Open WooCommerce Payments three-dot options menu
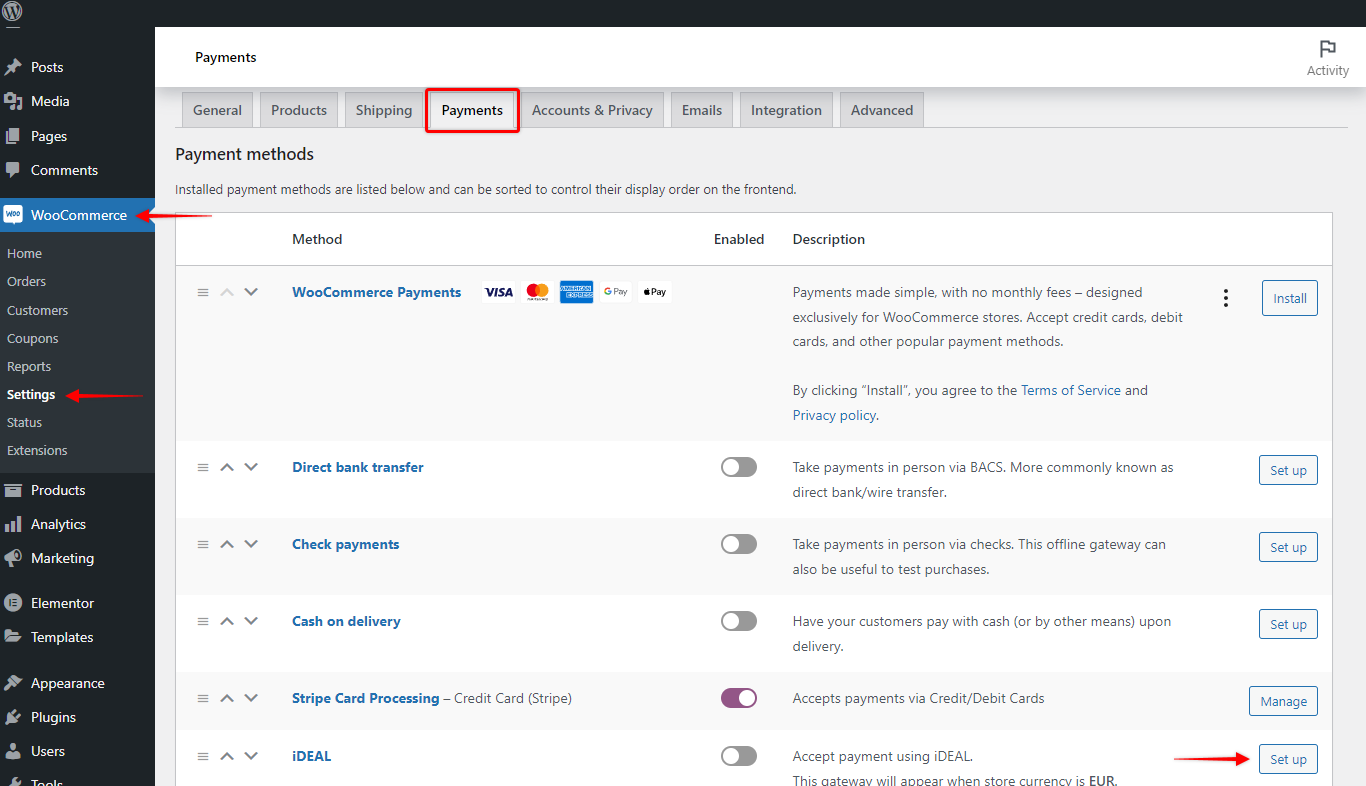 pyautogui.click(x=1226, y=298)
